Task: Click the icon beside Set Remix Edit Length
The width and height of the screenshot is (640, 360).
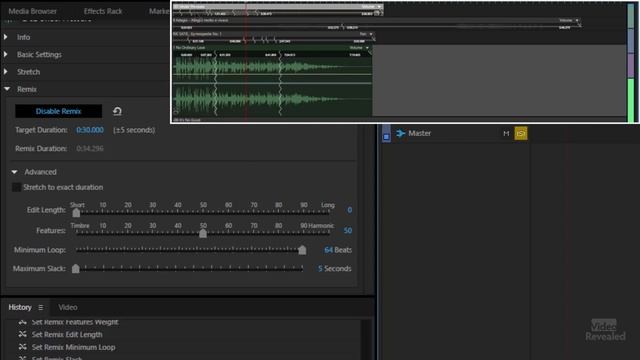Action: pyautogui.click(x=22, y=334)
